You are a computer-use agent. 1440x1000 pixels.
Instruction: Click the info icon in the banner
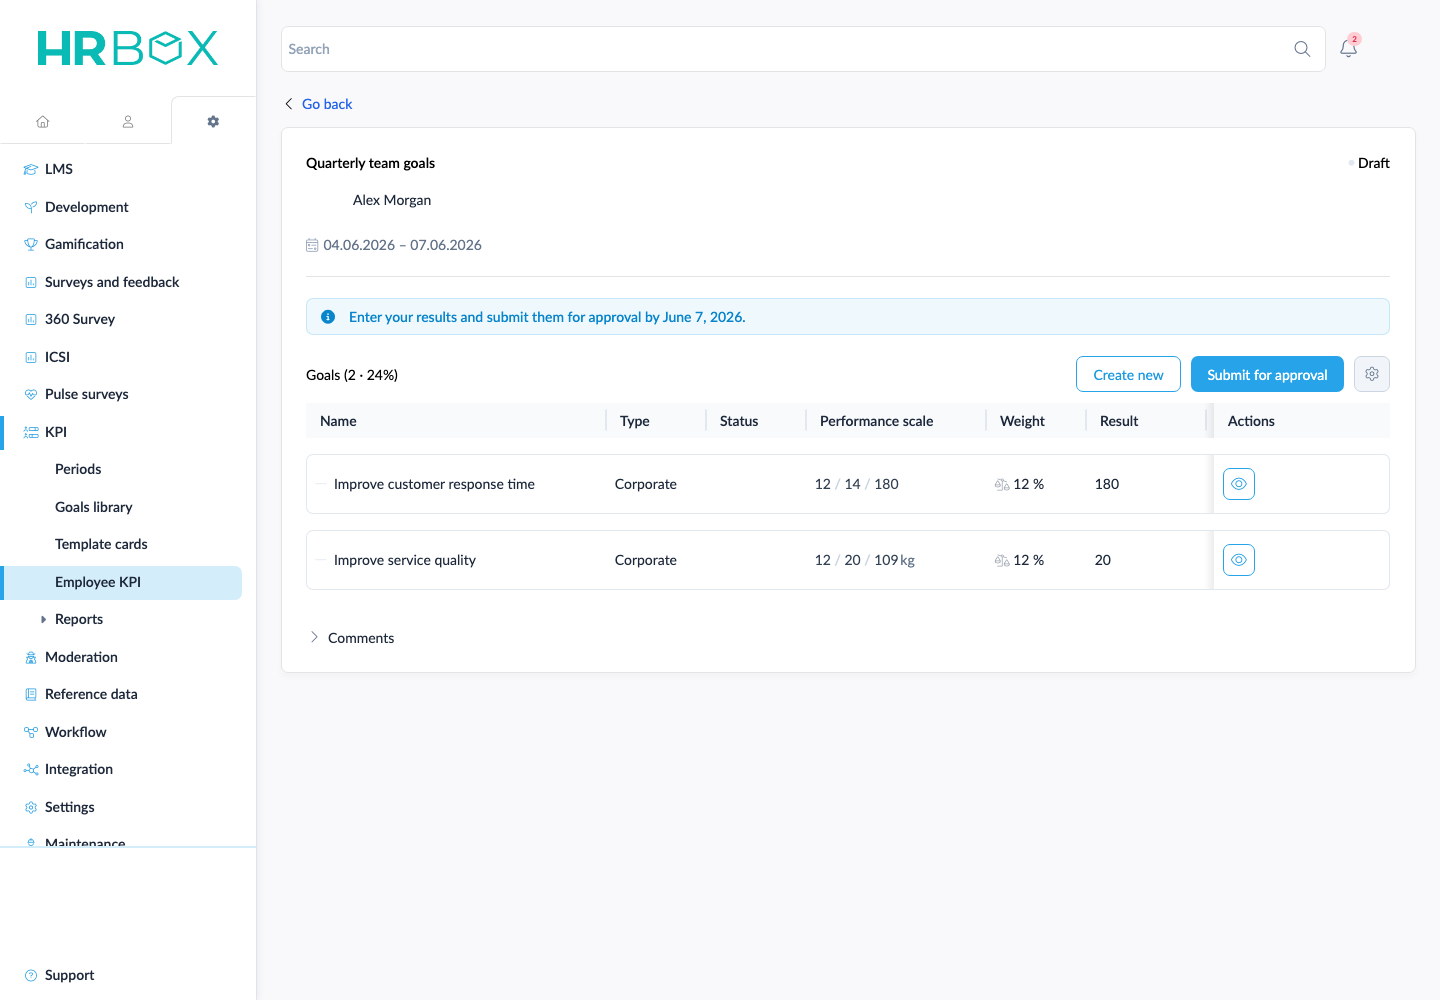[328, 317]
